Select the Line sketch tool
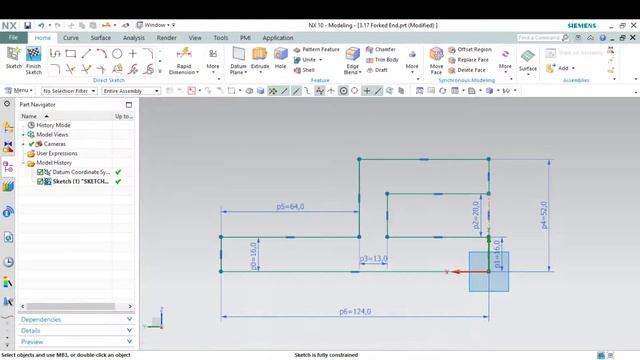 pyautogui.click(x=86, y=53)
